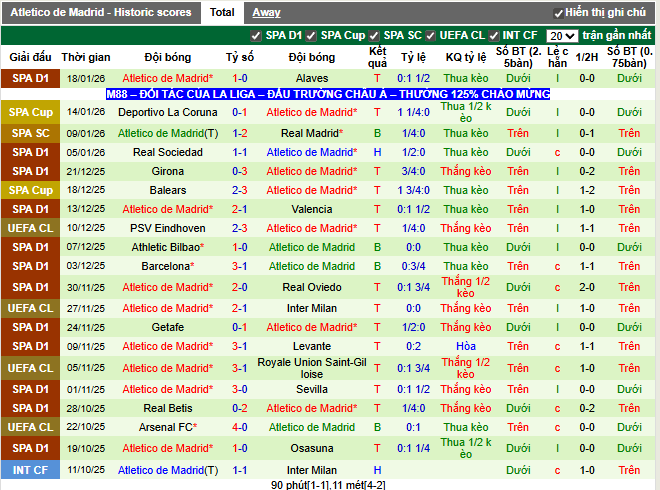The image size is (660, 490).
Task: Uncheck the UEFA CL filter checkbox
Action: 430,36
